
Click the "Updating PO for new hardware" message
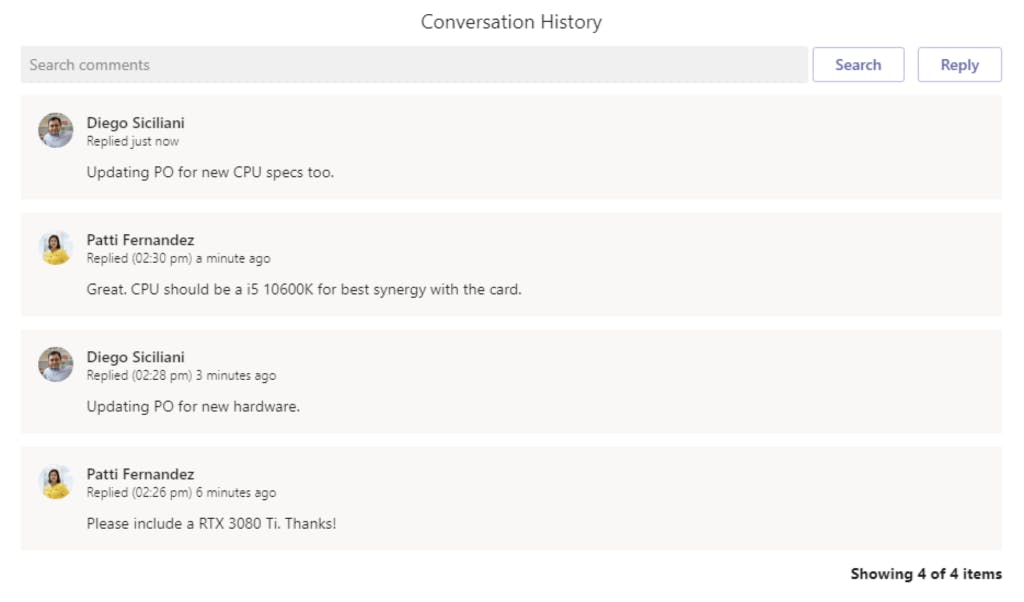pyautogui.click(x=193, y=406)
